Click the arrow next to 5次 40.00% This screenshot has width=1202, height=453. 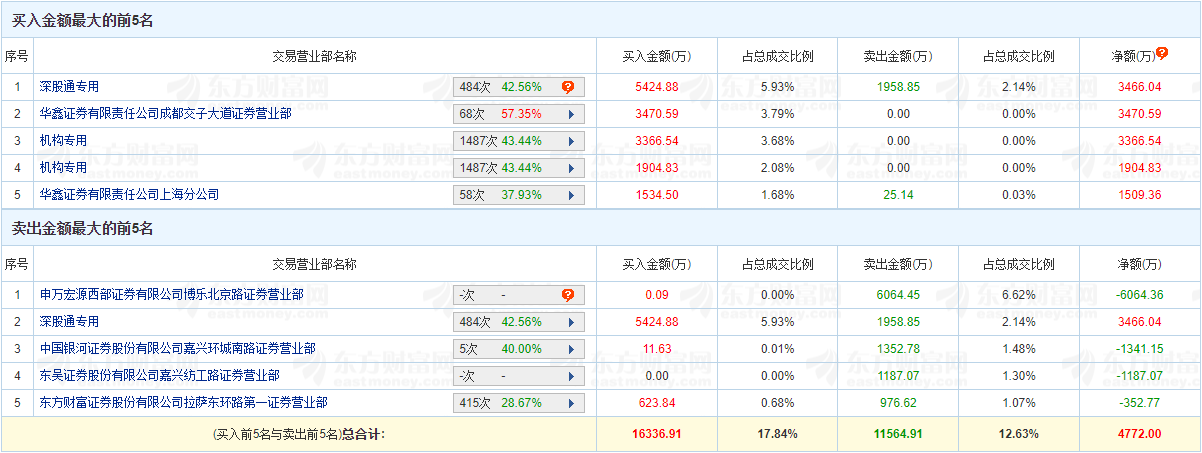coord(571,349)
